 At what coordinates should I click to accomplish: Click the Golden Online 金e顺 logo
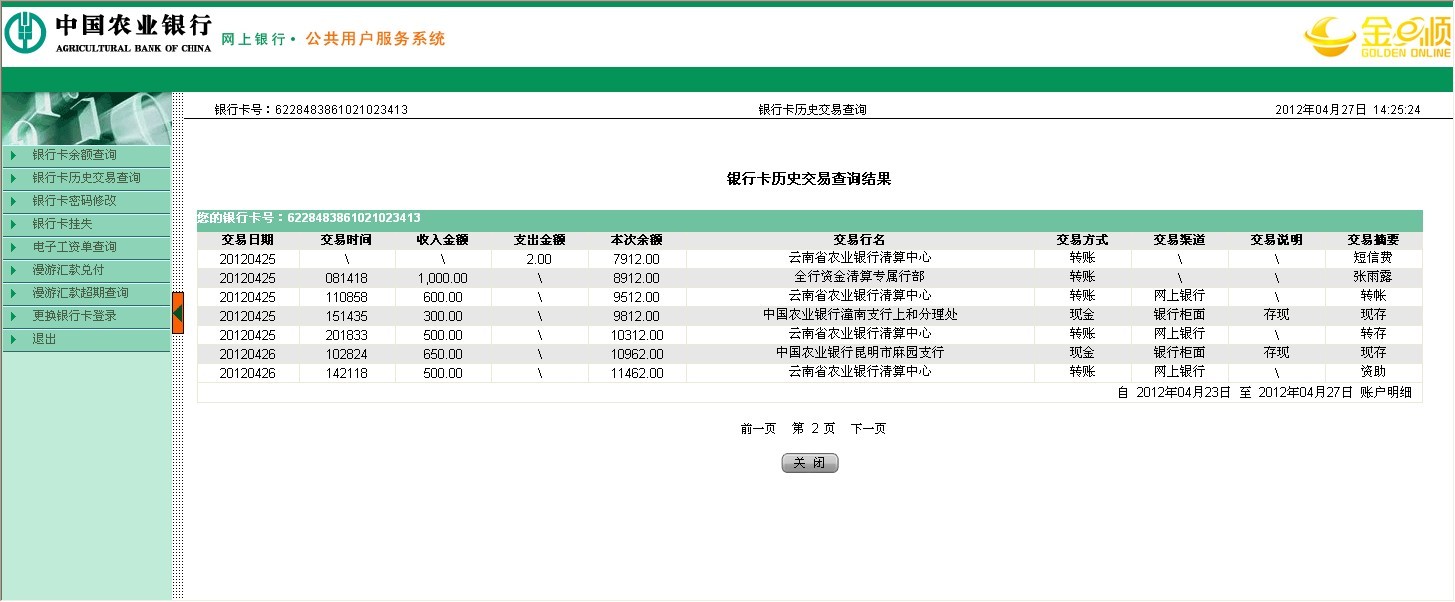point(1377,38)
